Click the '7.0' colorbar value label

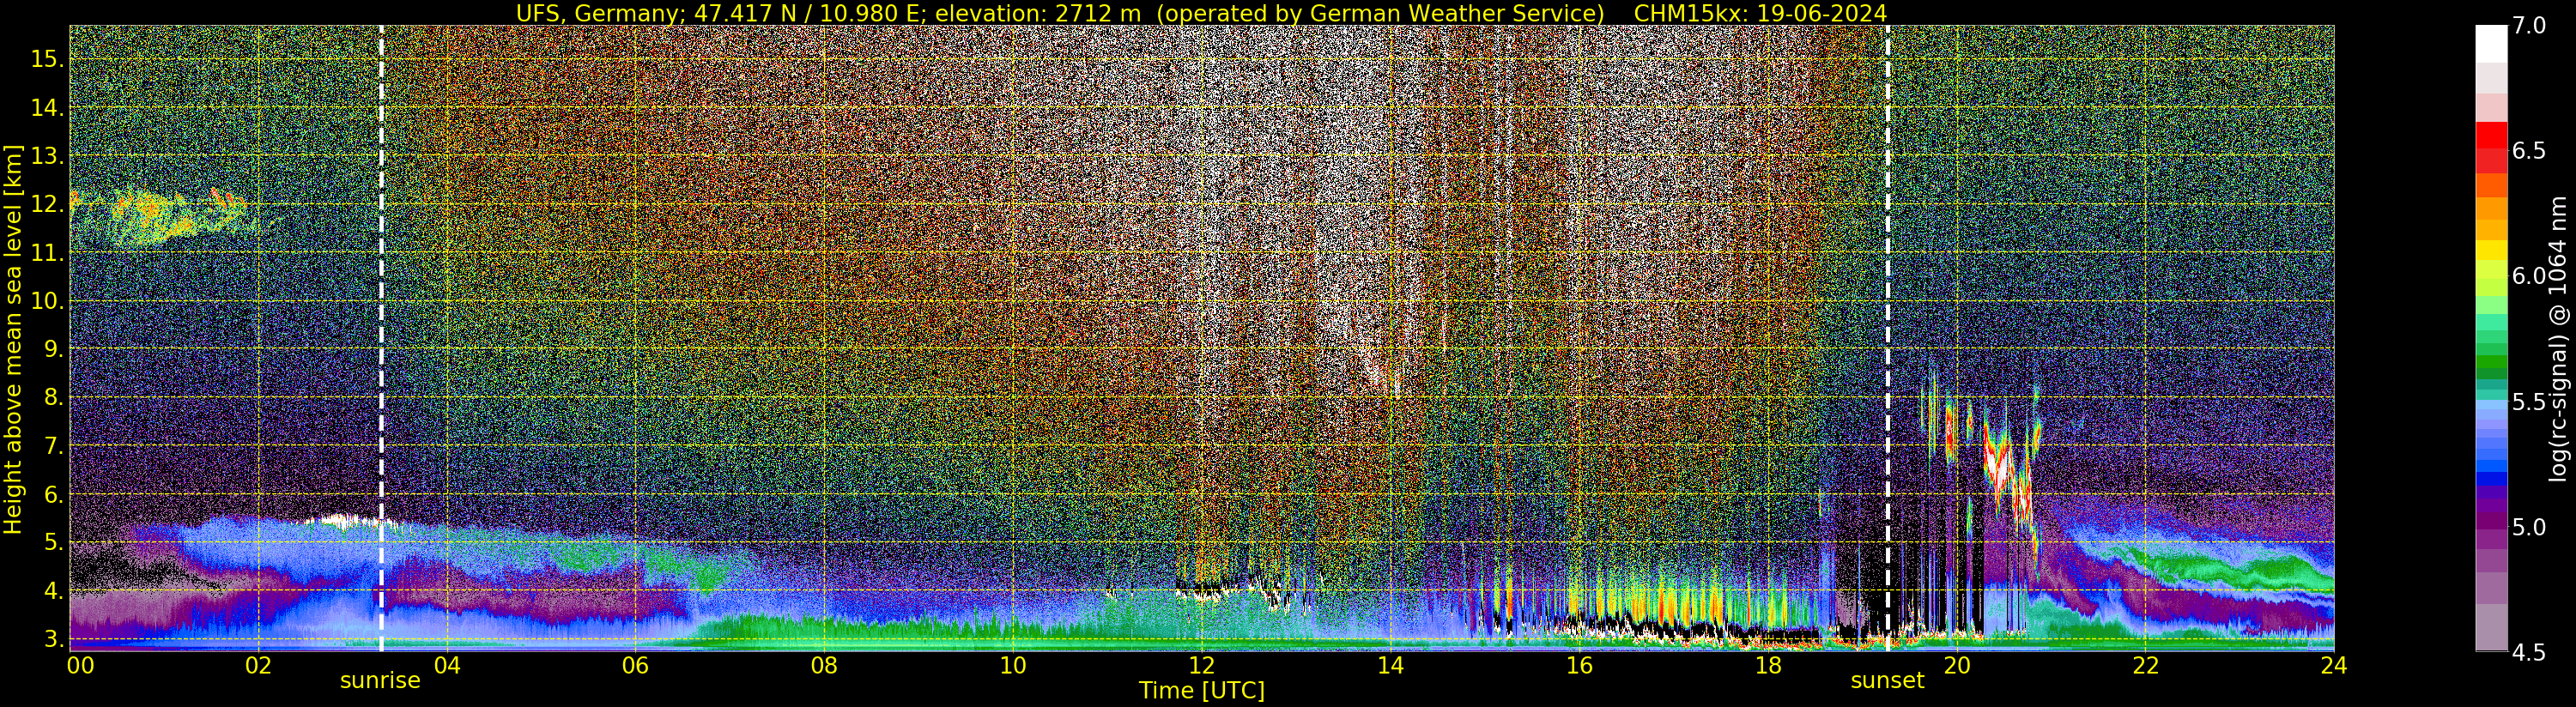(x=2529, y=26)
